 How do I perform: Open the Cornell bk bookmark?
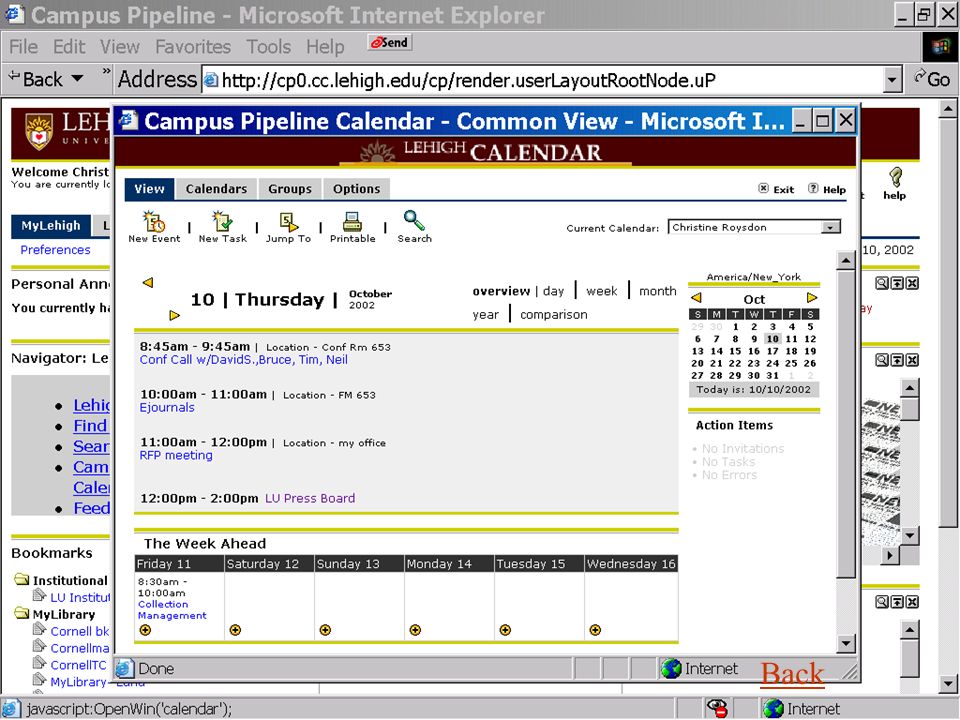pyautogui.click(x=80, y=631)
